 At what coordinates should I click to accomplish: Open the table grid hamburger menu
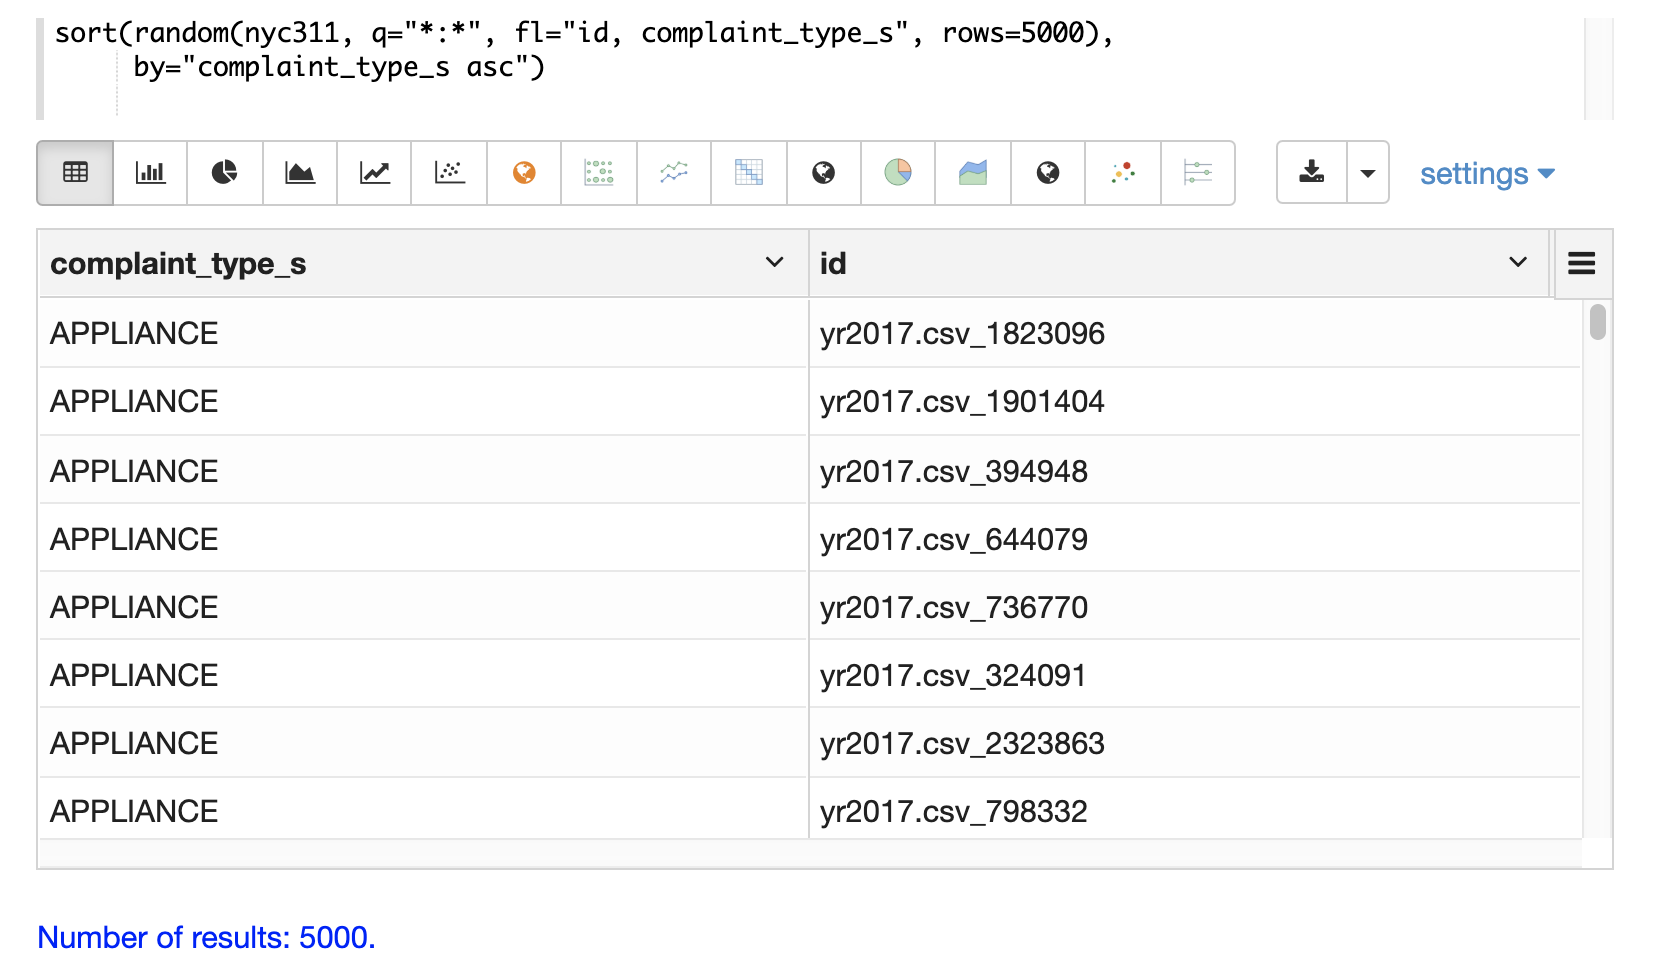click(1582, 263)
